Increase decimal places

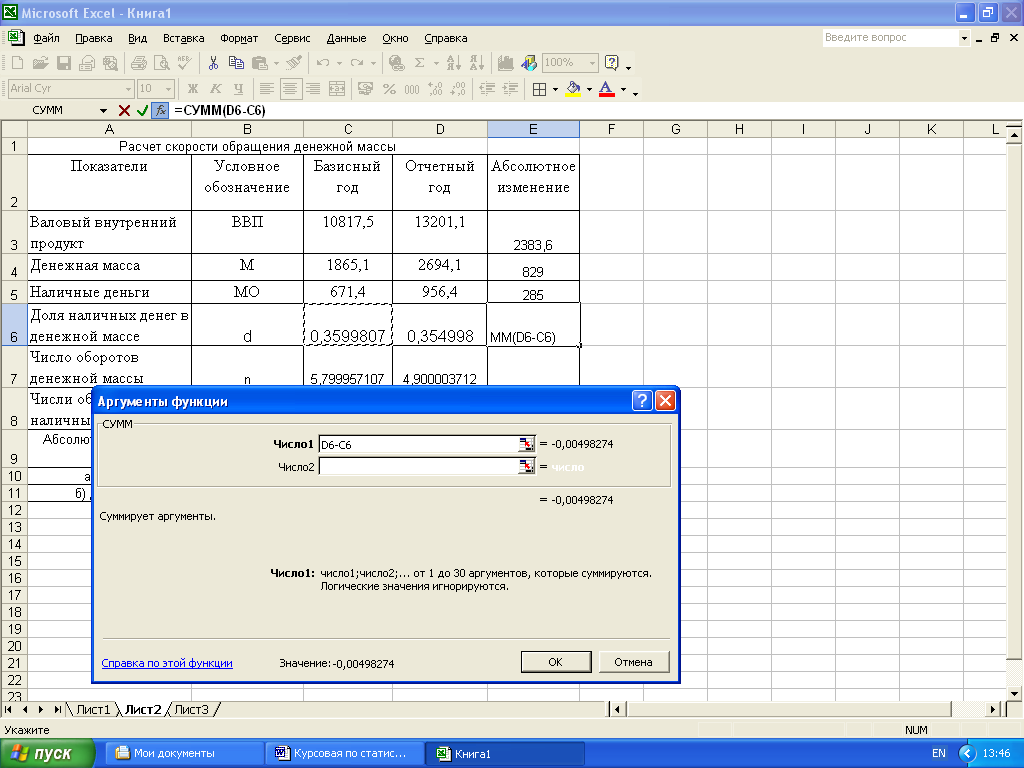coord(435,89)
